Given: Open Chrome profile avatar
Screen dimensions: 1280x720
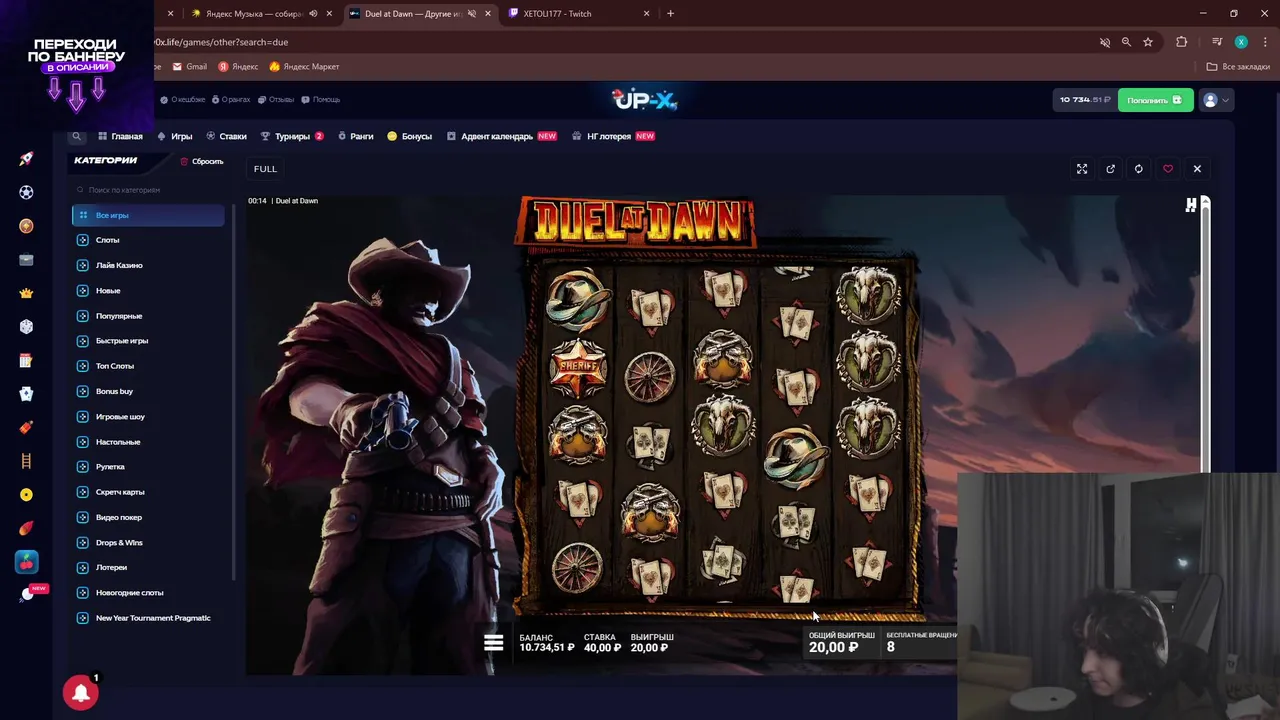Looking at the screenshot, I should [1241, 42].
